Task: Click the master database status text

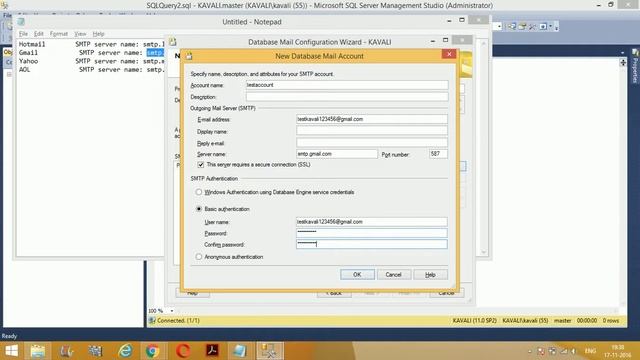Action: pyautogui.click(x=562, y=321)
